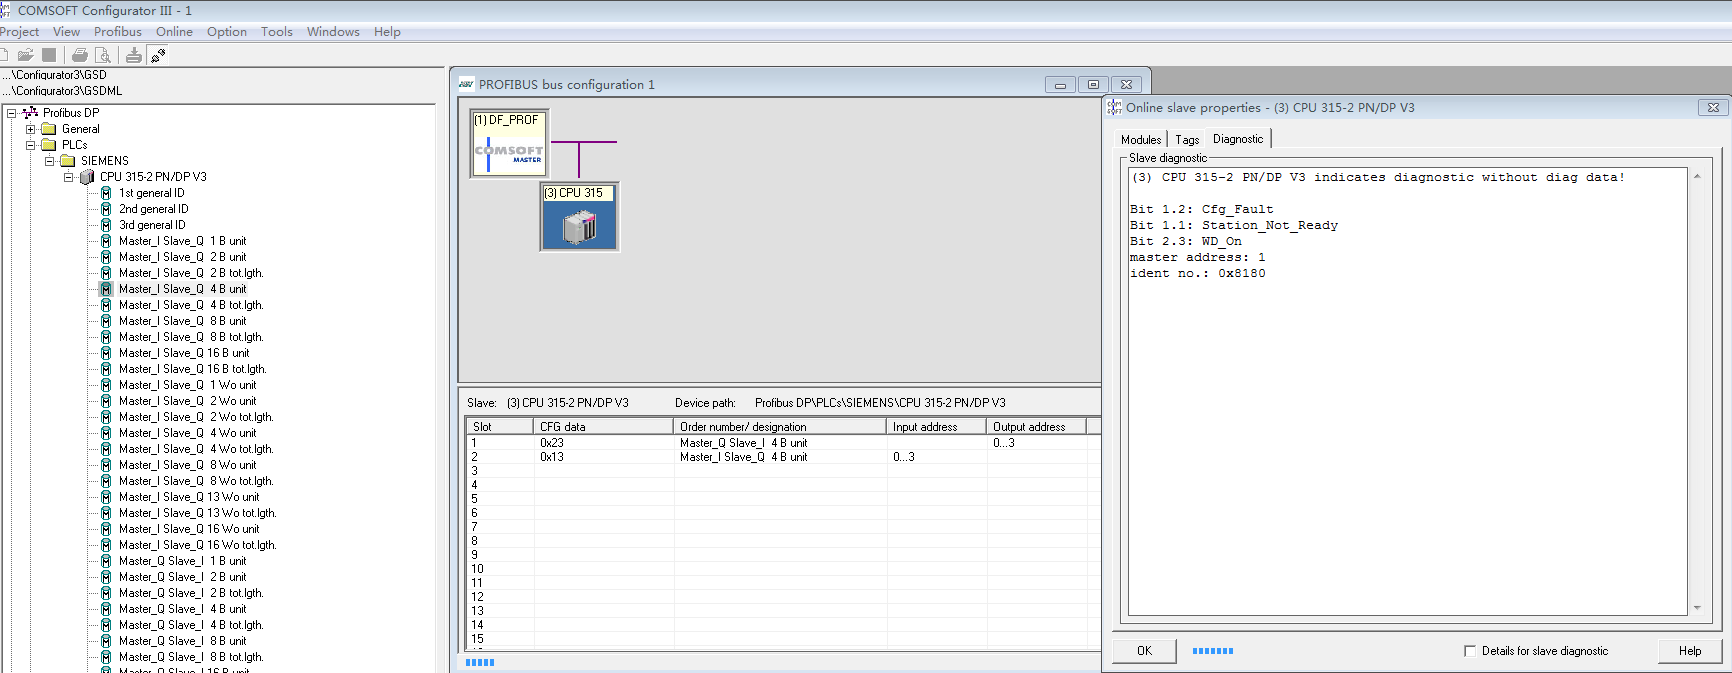Click the module icon beside 1st general ID
Screen dimensions: 1732x673
coord(106,193)
